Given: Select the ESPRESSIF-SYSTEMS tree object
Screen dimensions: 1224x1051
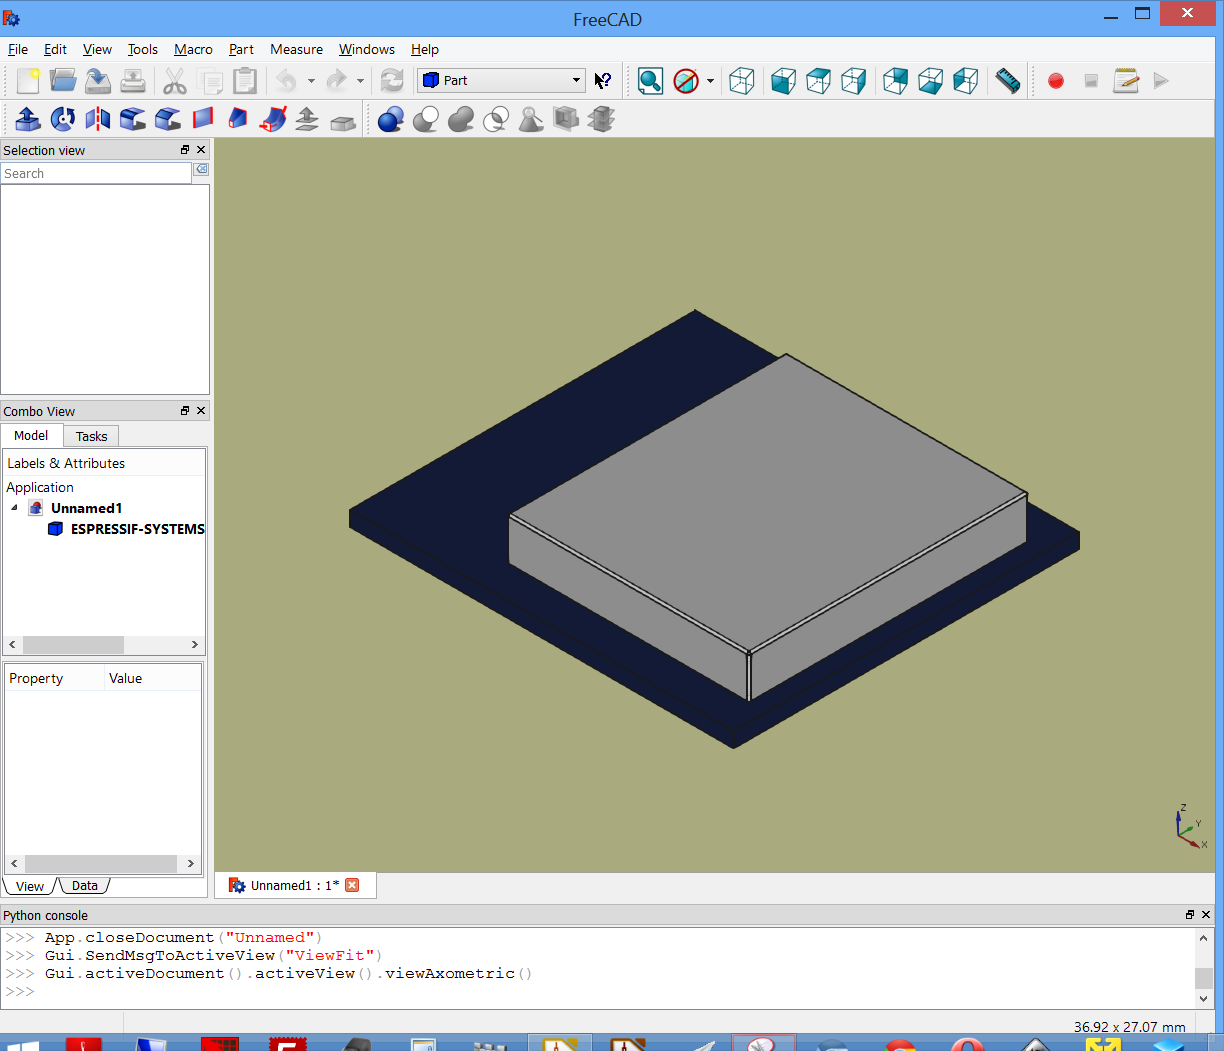Looking at the screenshot, I should pos(137,529).
